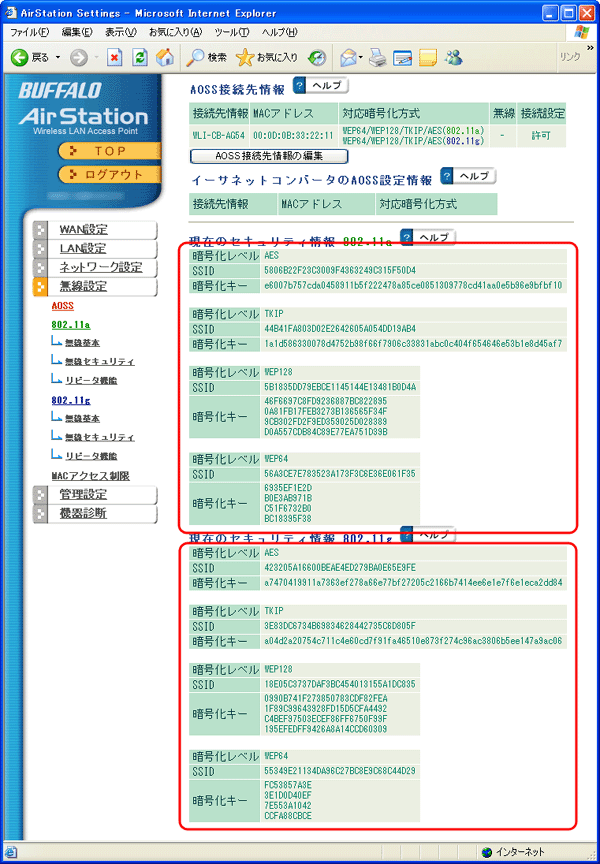Open the ファイル(F) menu
Viewport: 600px width, 864px height.
coord(31,33)
